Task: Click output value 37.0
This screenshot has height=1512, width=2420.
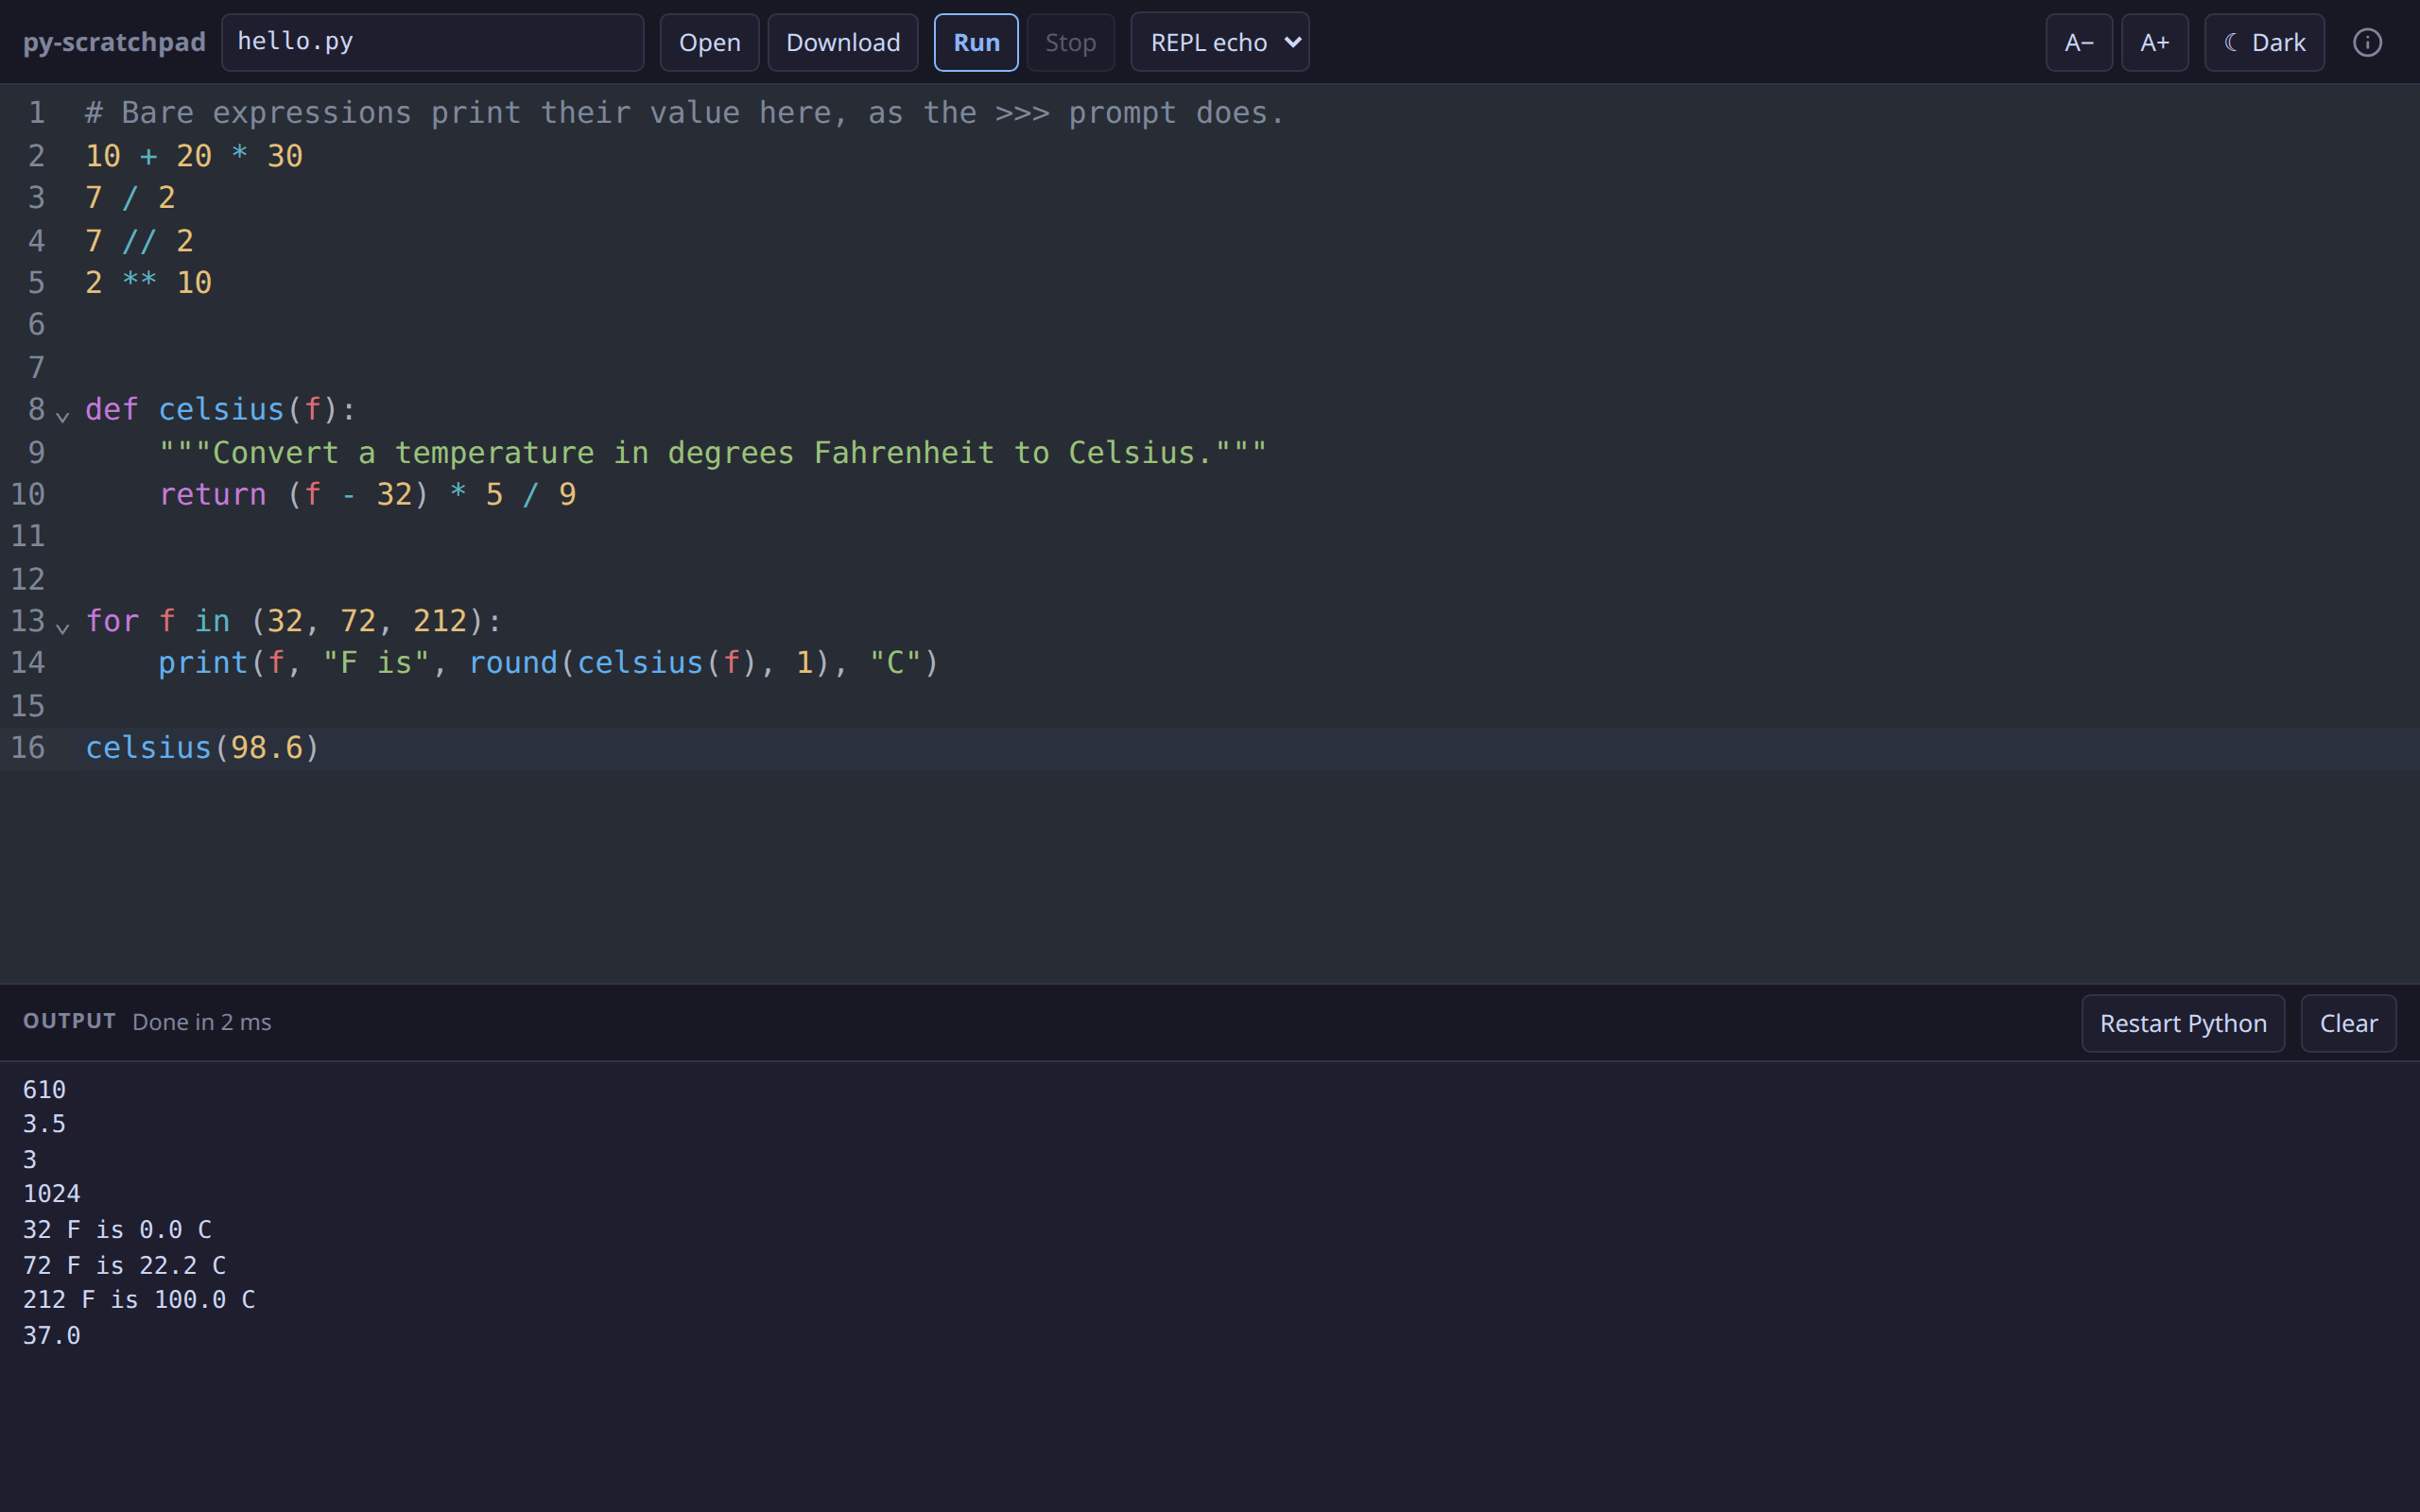Action: click(52, 1335)
